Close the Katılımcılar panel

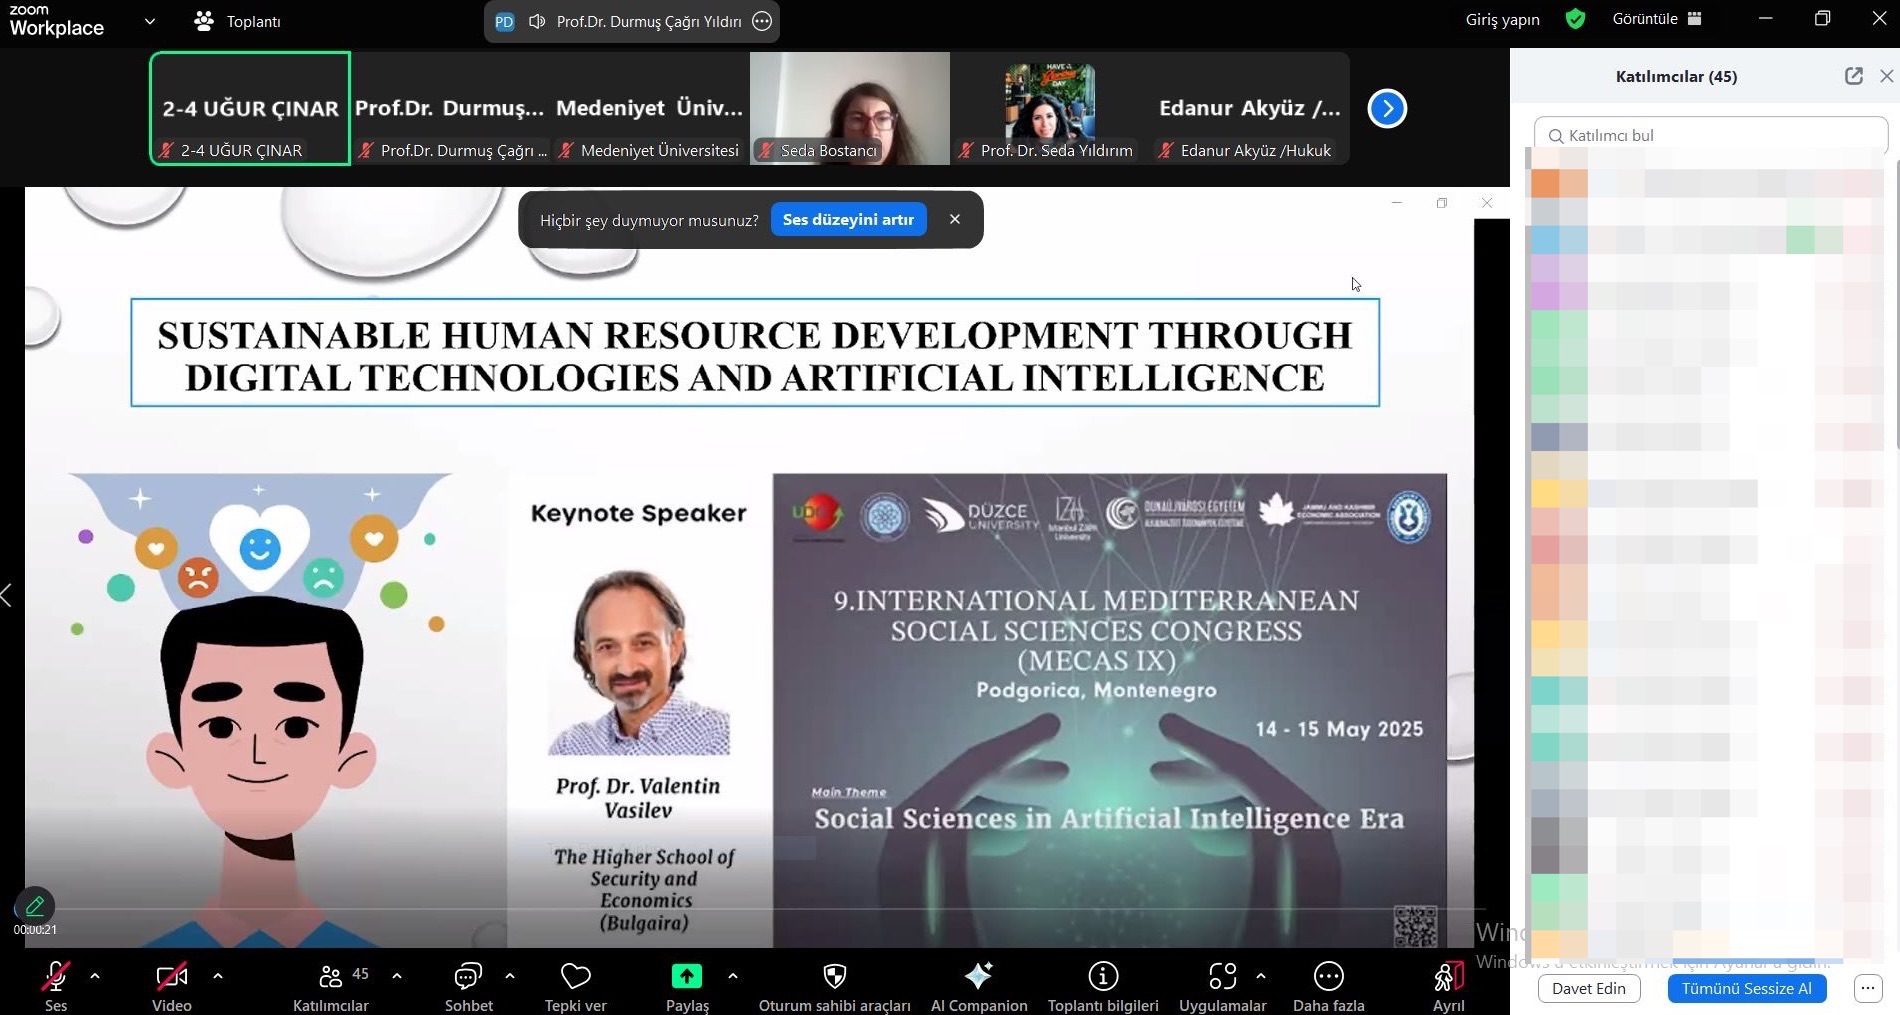(x=1887, y=76)
